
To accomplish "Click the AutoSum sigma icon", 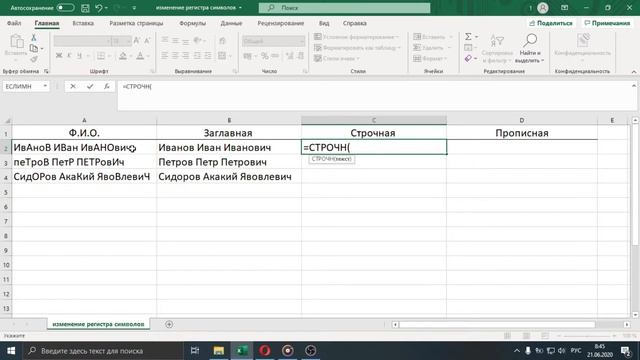I will click(x=468, y=37).
